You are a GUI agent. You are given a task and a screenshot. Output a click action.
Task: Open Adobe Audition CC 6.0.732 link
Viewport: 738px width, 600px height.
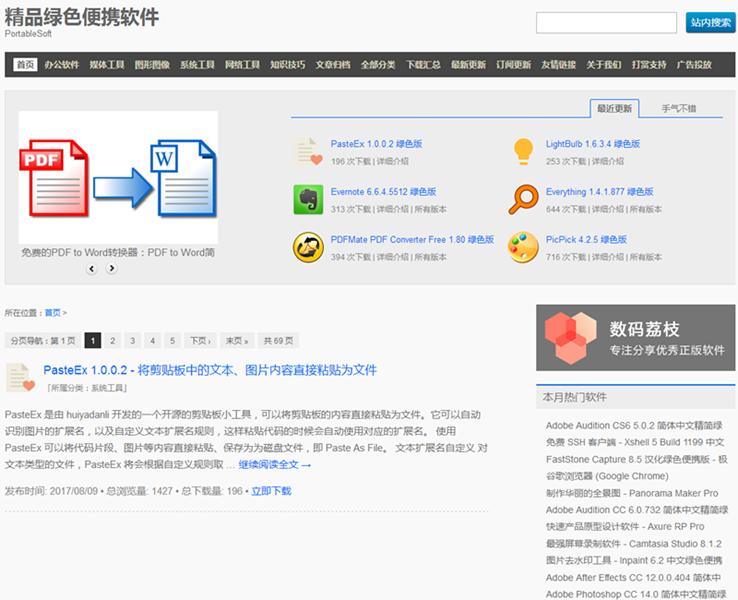point(637,510)
